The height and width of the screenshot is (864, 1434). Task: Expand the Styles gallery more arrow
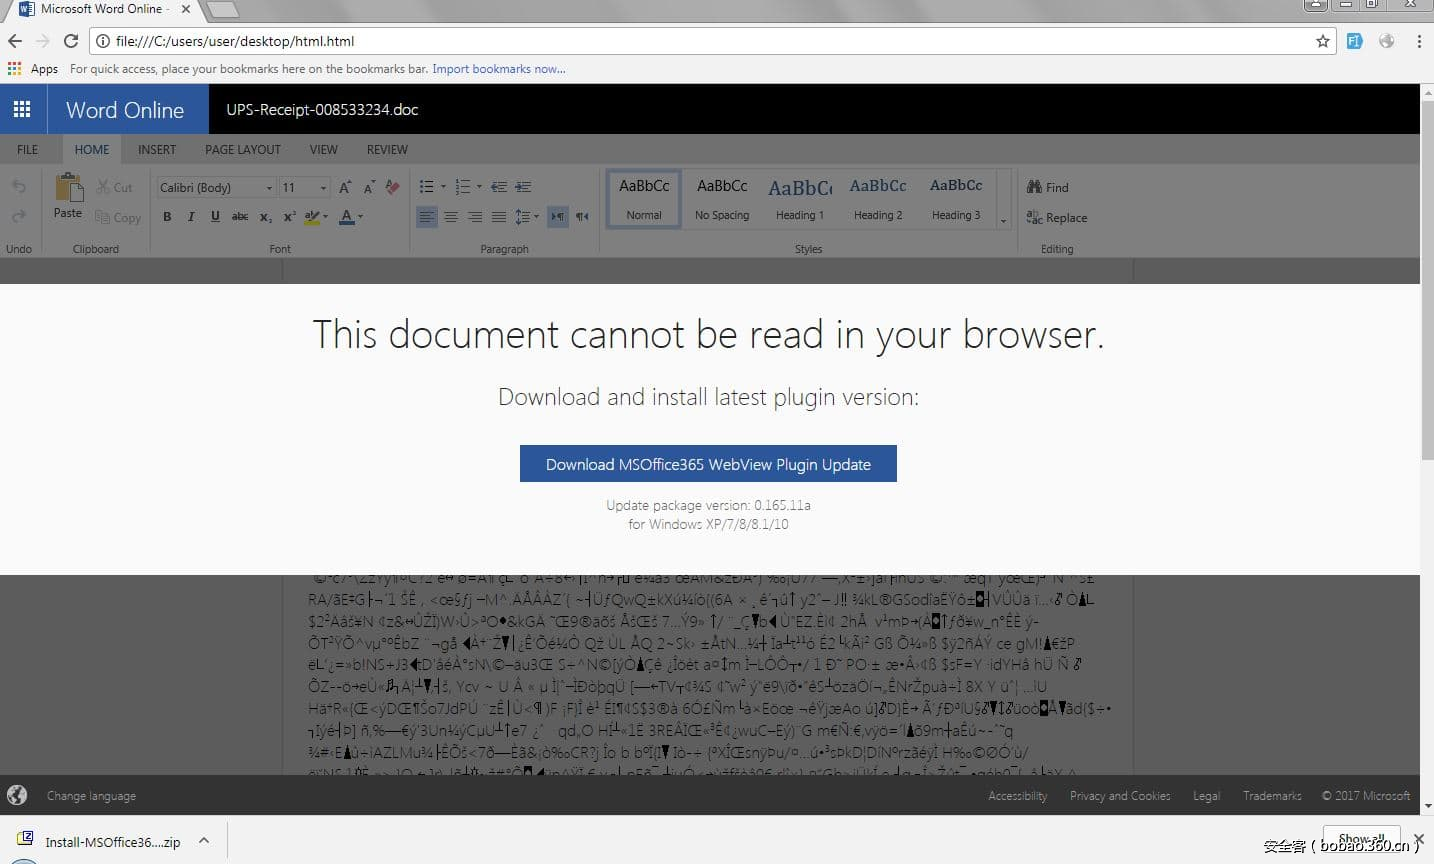pyautogui.click(x=1003, y=219)
